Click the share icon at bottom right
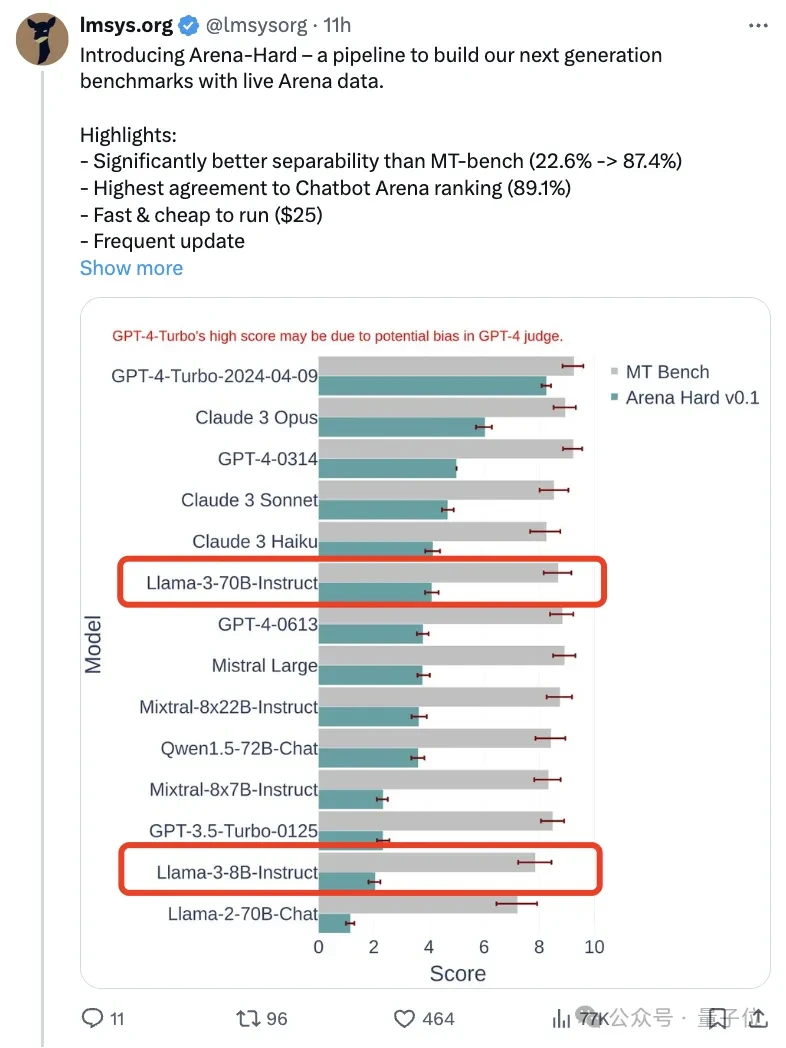 (759, 1018)
